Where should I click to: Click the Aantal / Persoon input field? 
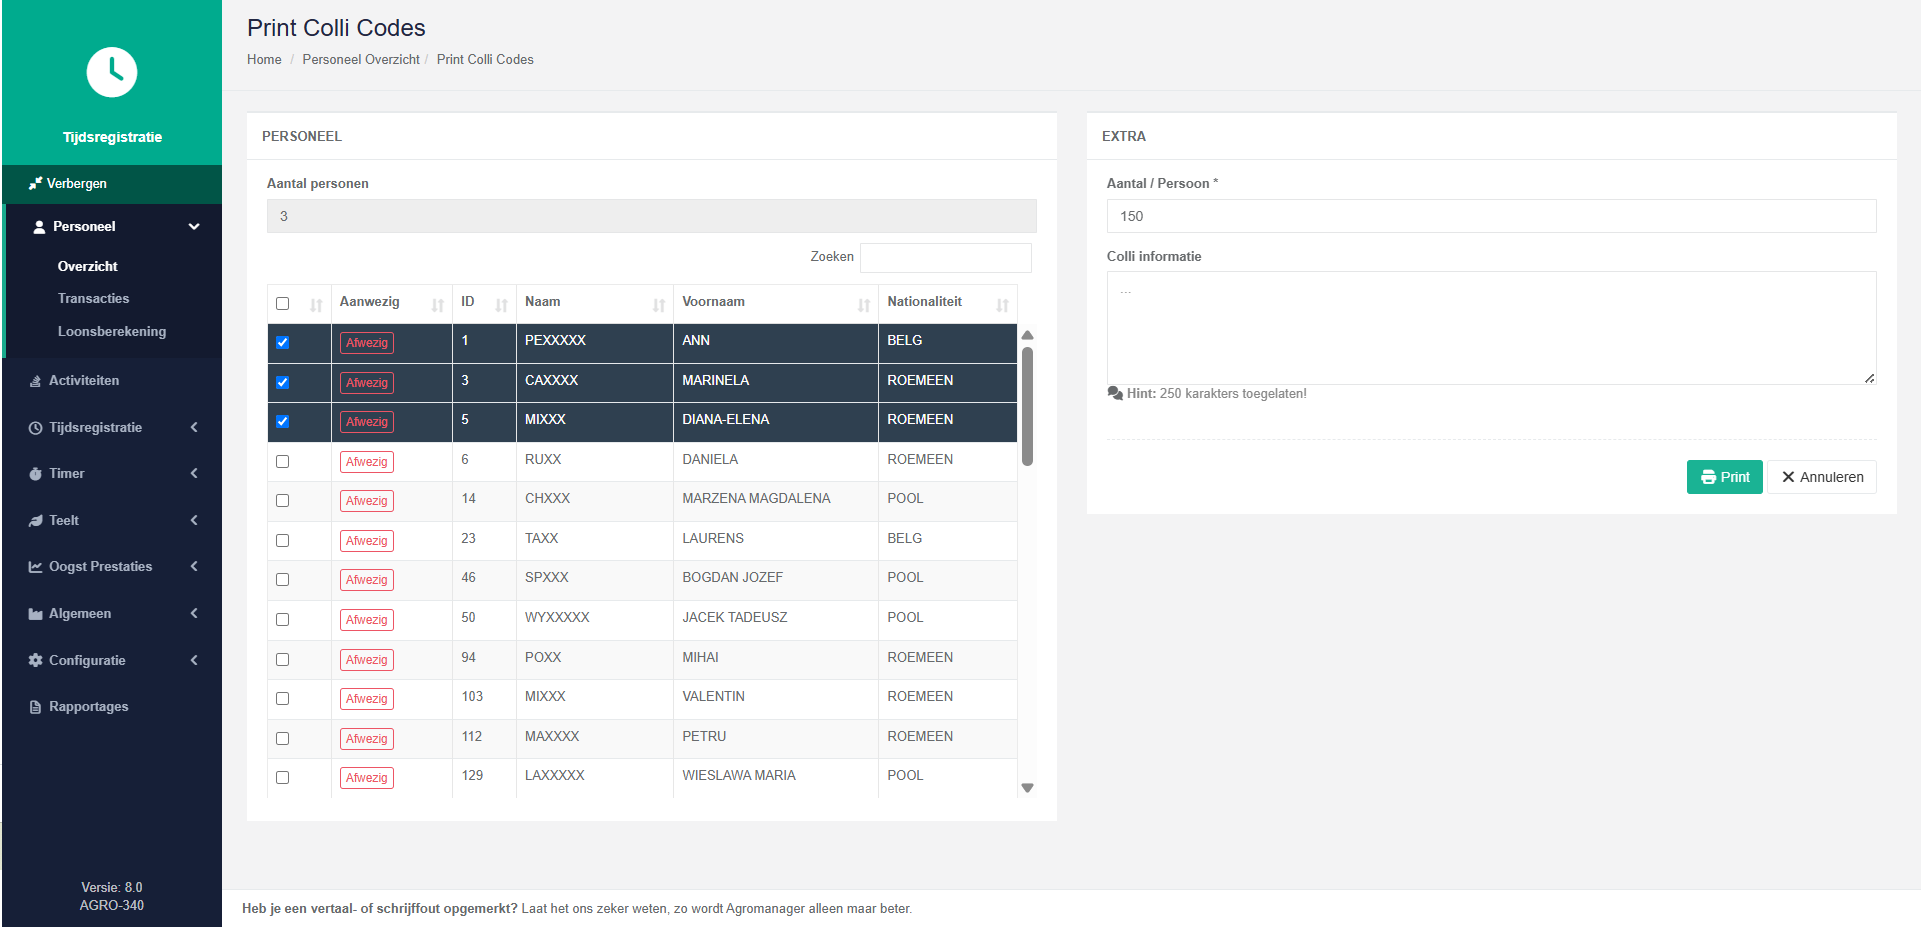(1491, 216)
